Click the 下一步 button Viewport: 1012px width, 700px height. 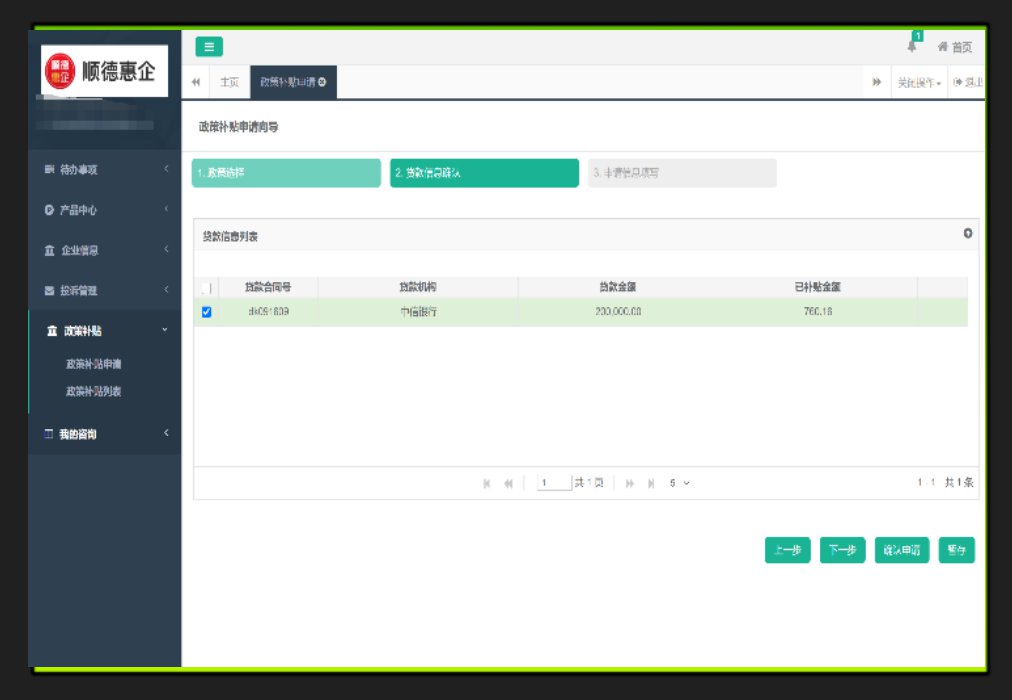coord(842,551)
